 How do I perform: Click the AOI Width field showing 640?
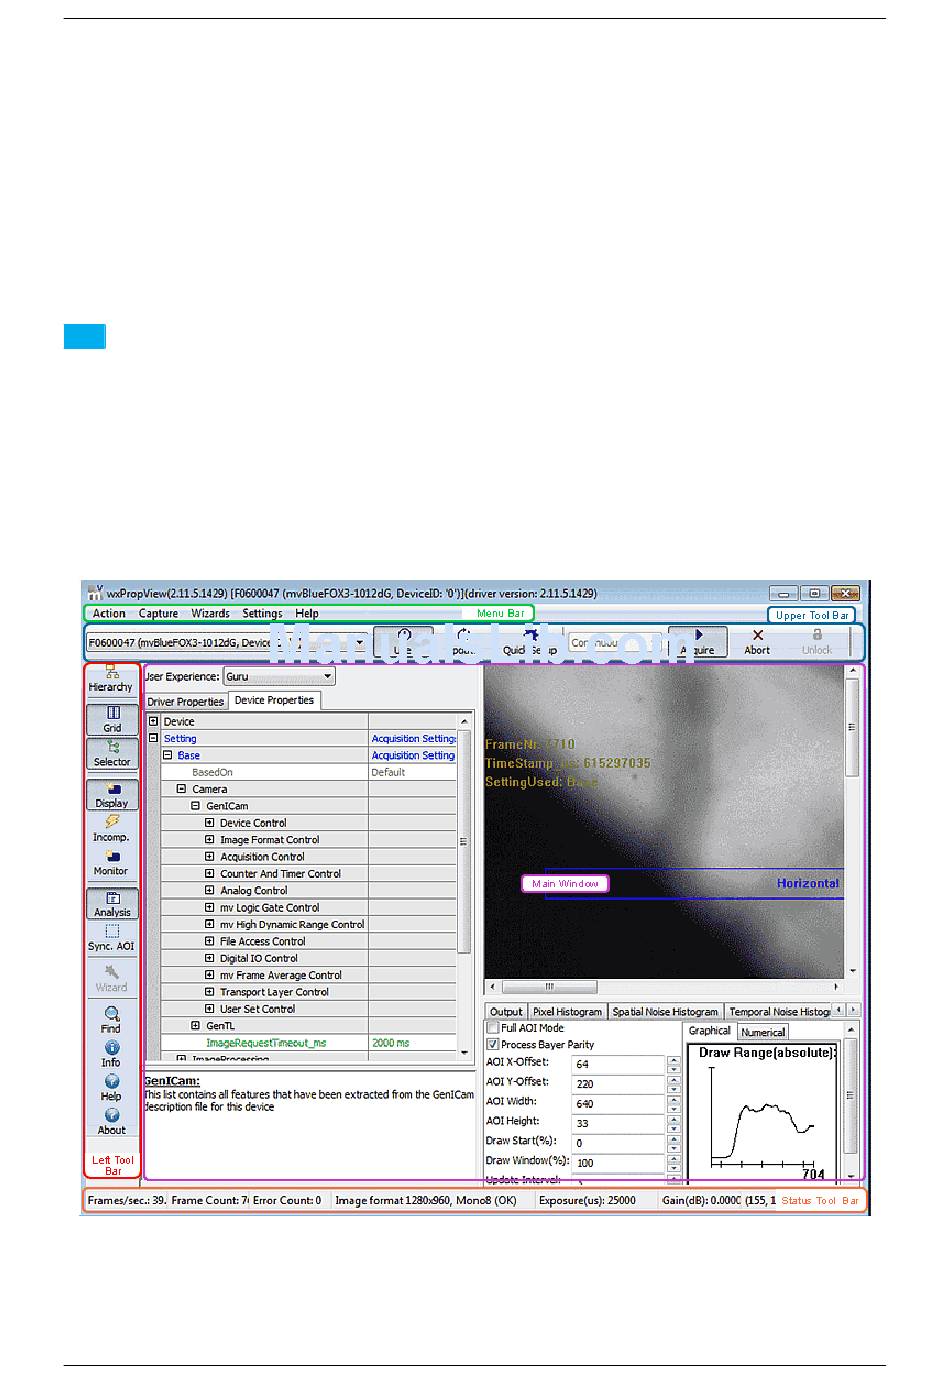(x=618, y=1104)
